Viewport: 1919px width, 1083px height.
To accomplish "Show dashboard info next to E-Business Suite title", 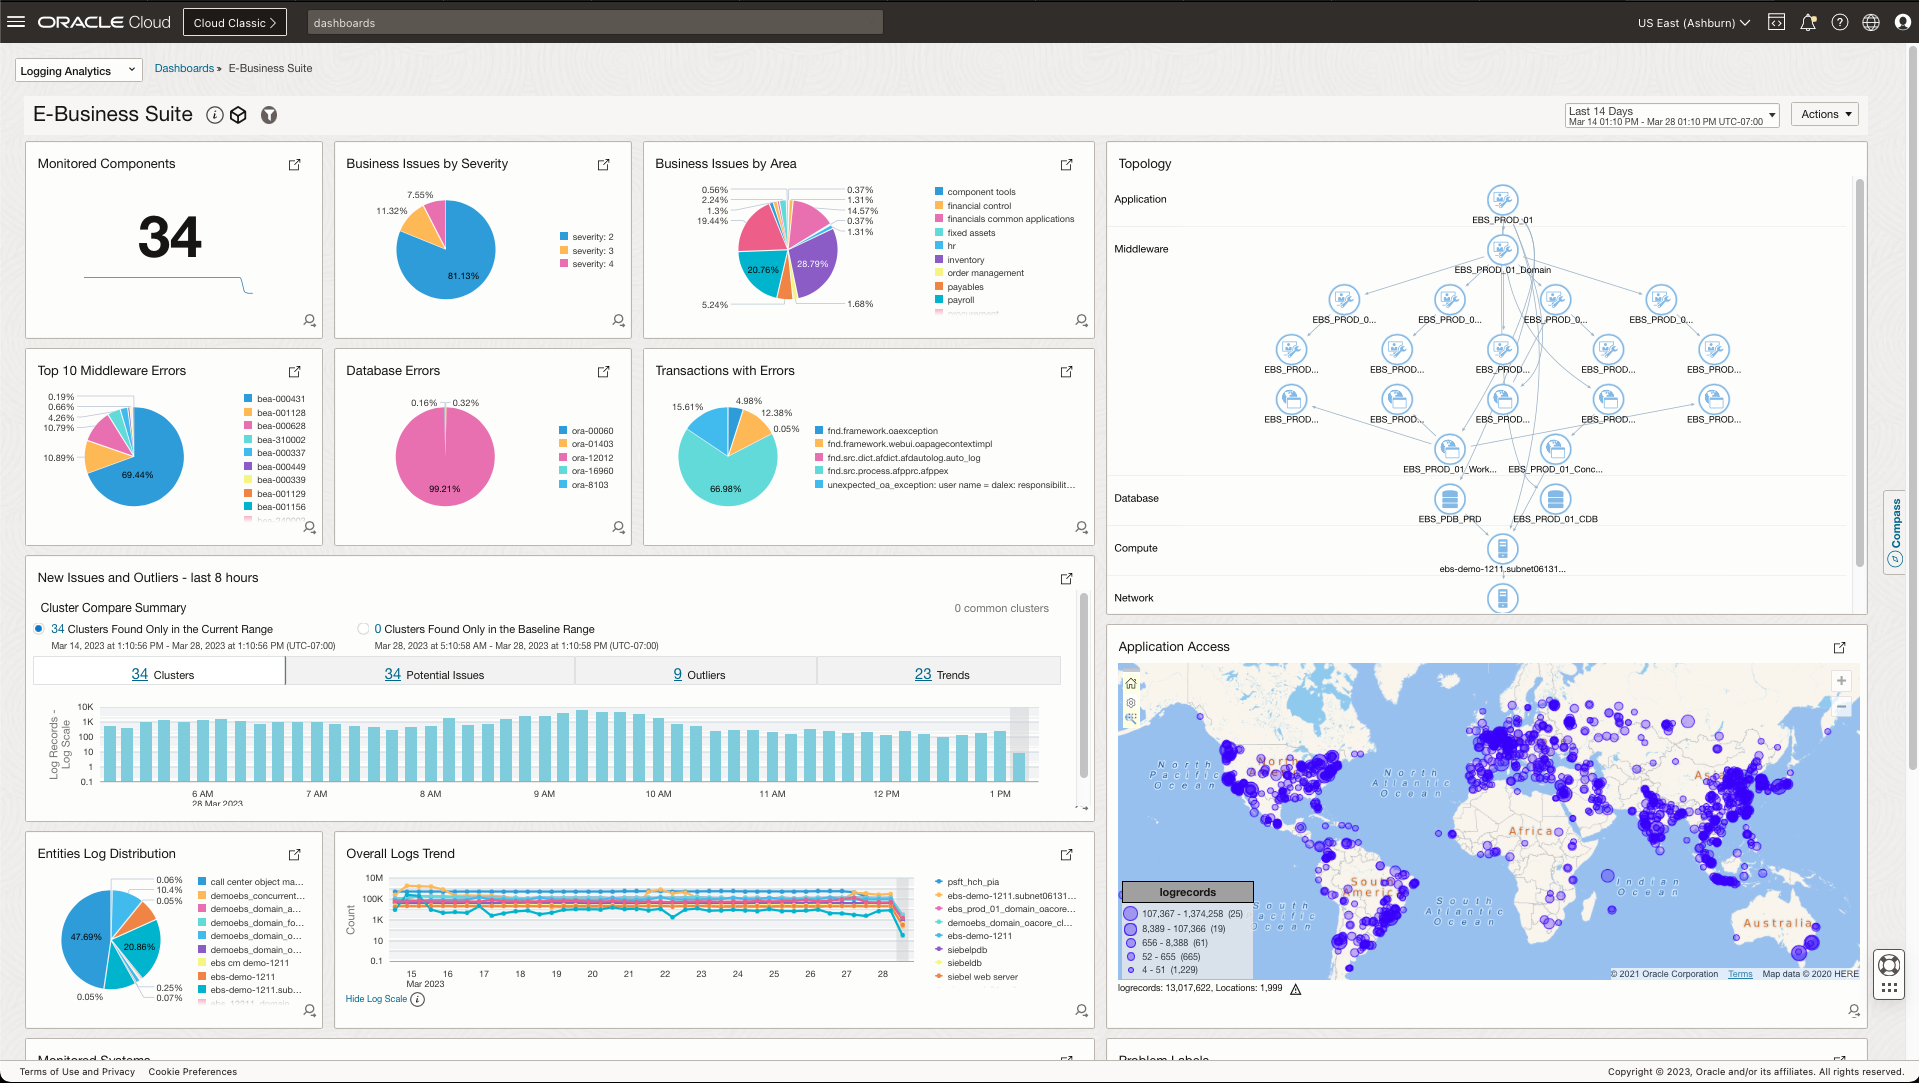I will coord(214,115).
